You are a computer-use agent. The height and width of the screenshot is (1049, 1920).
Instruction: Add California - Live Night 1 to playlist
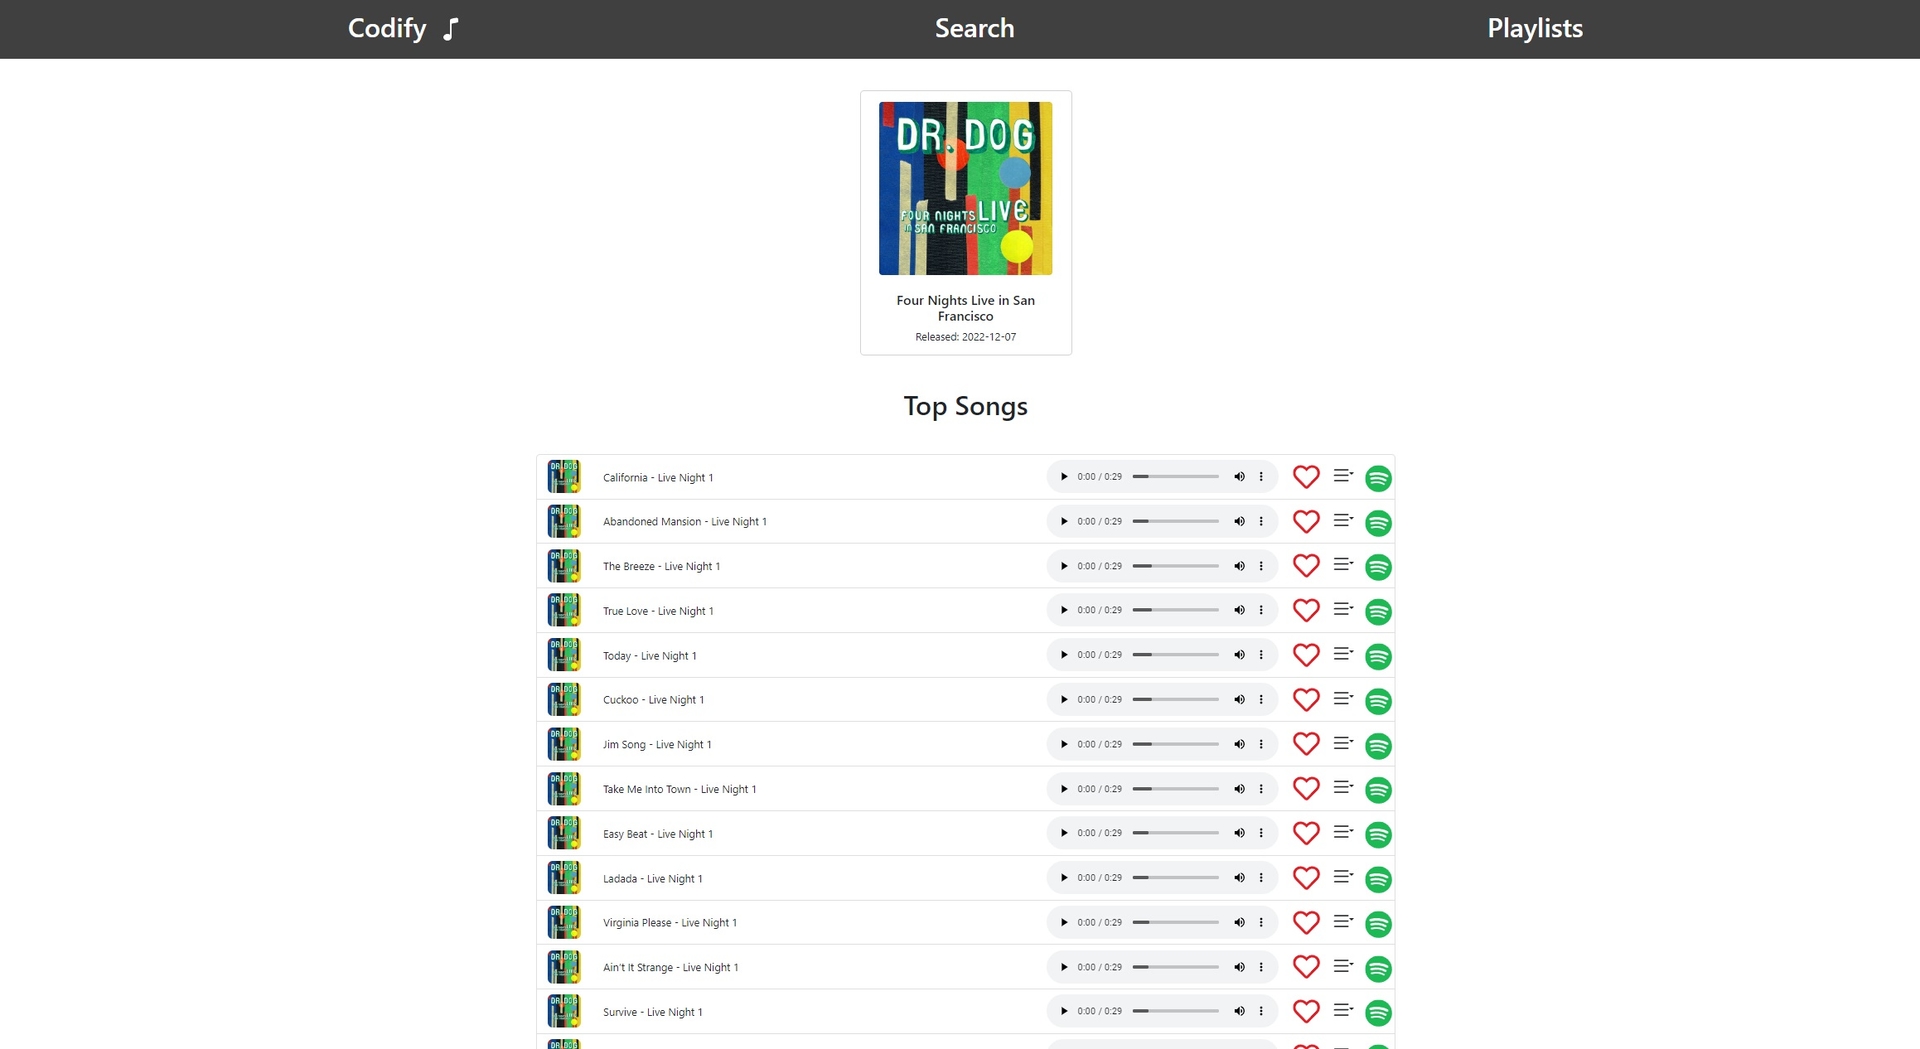click(x=1343, y=476)
